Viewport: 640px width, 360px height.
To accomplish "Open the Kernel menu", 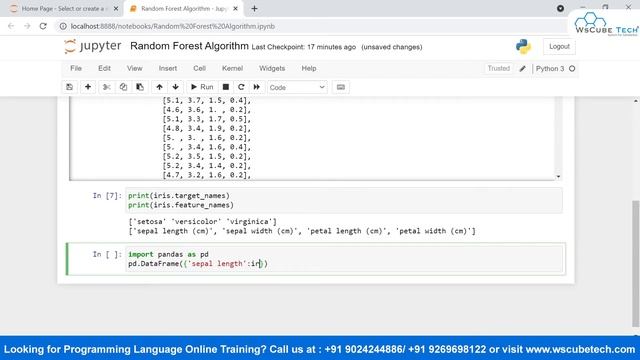I will pos(232,68).
